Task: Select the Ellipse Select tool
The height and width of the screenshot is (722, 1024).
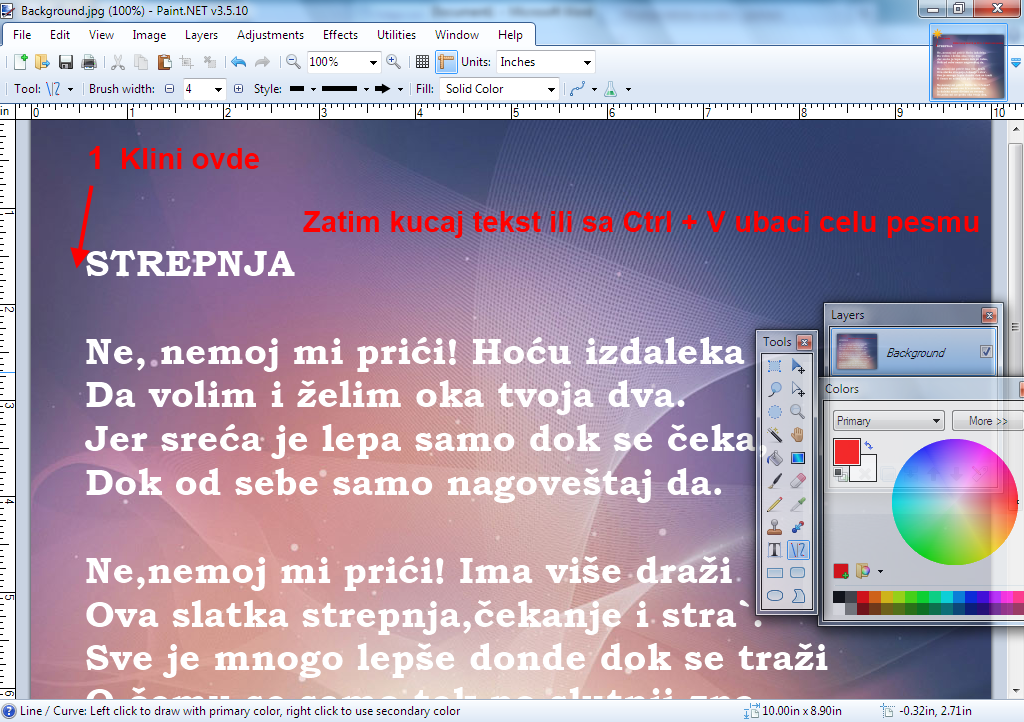Action: [x=775, y=412]
